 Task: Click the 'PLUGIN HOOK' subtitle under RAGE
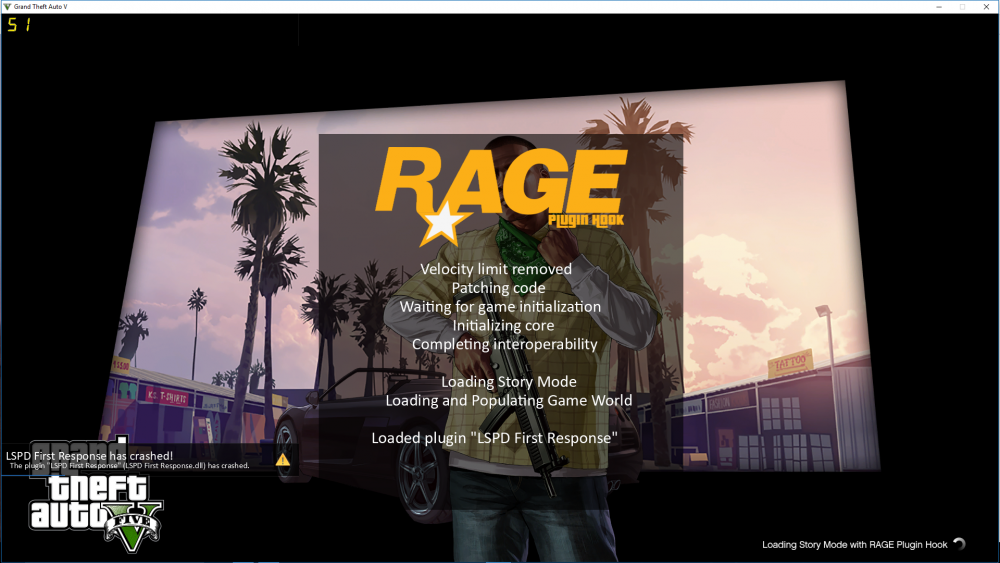585,221
